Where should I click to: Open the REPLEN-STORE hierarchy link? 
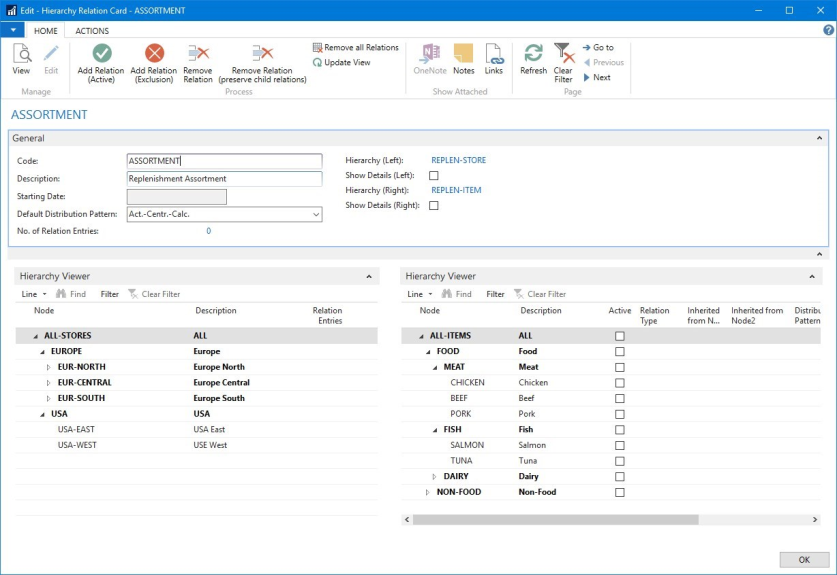tap(458, 160)
